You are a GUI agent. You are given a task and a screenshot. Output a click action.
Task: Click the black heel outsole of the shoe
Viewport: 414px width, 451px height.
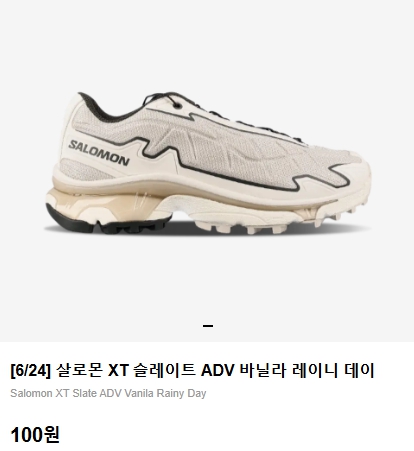pyautogui.click(x=100, y=224)
